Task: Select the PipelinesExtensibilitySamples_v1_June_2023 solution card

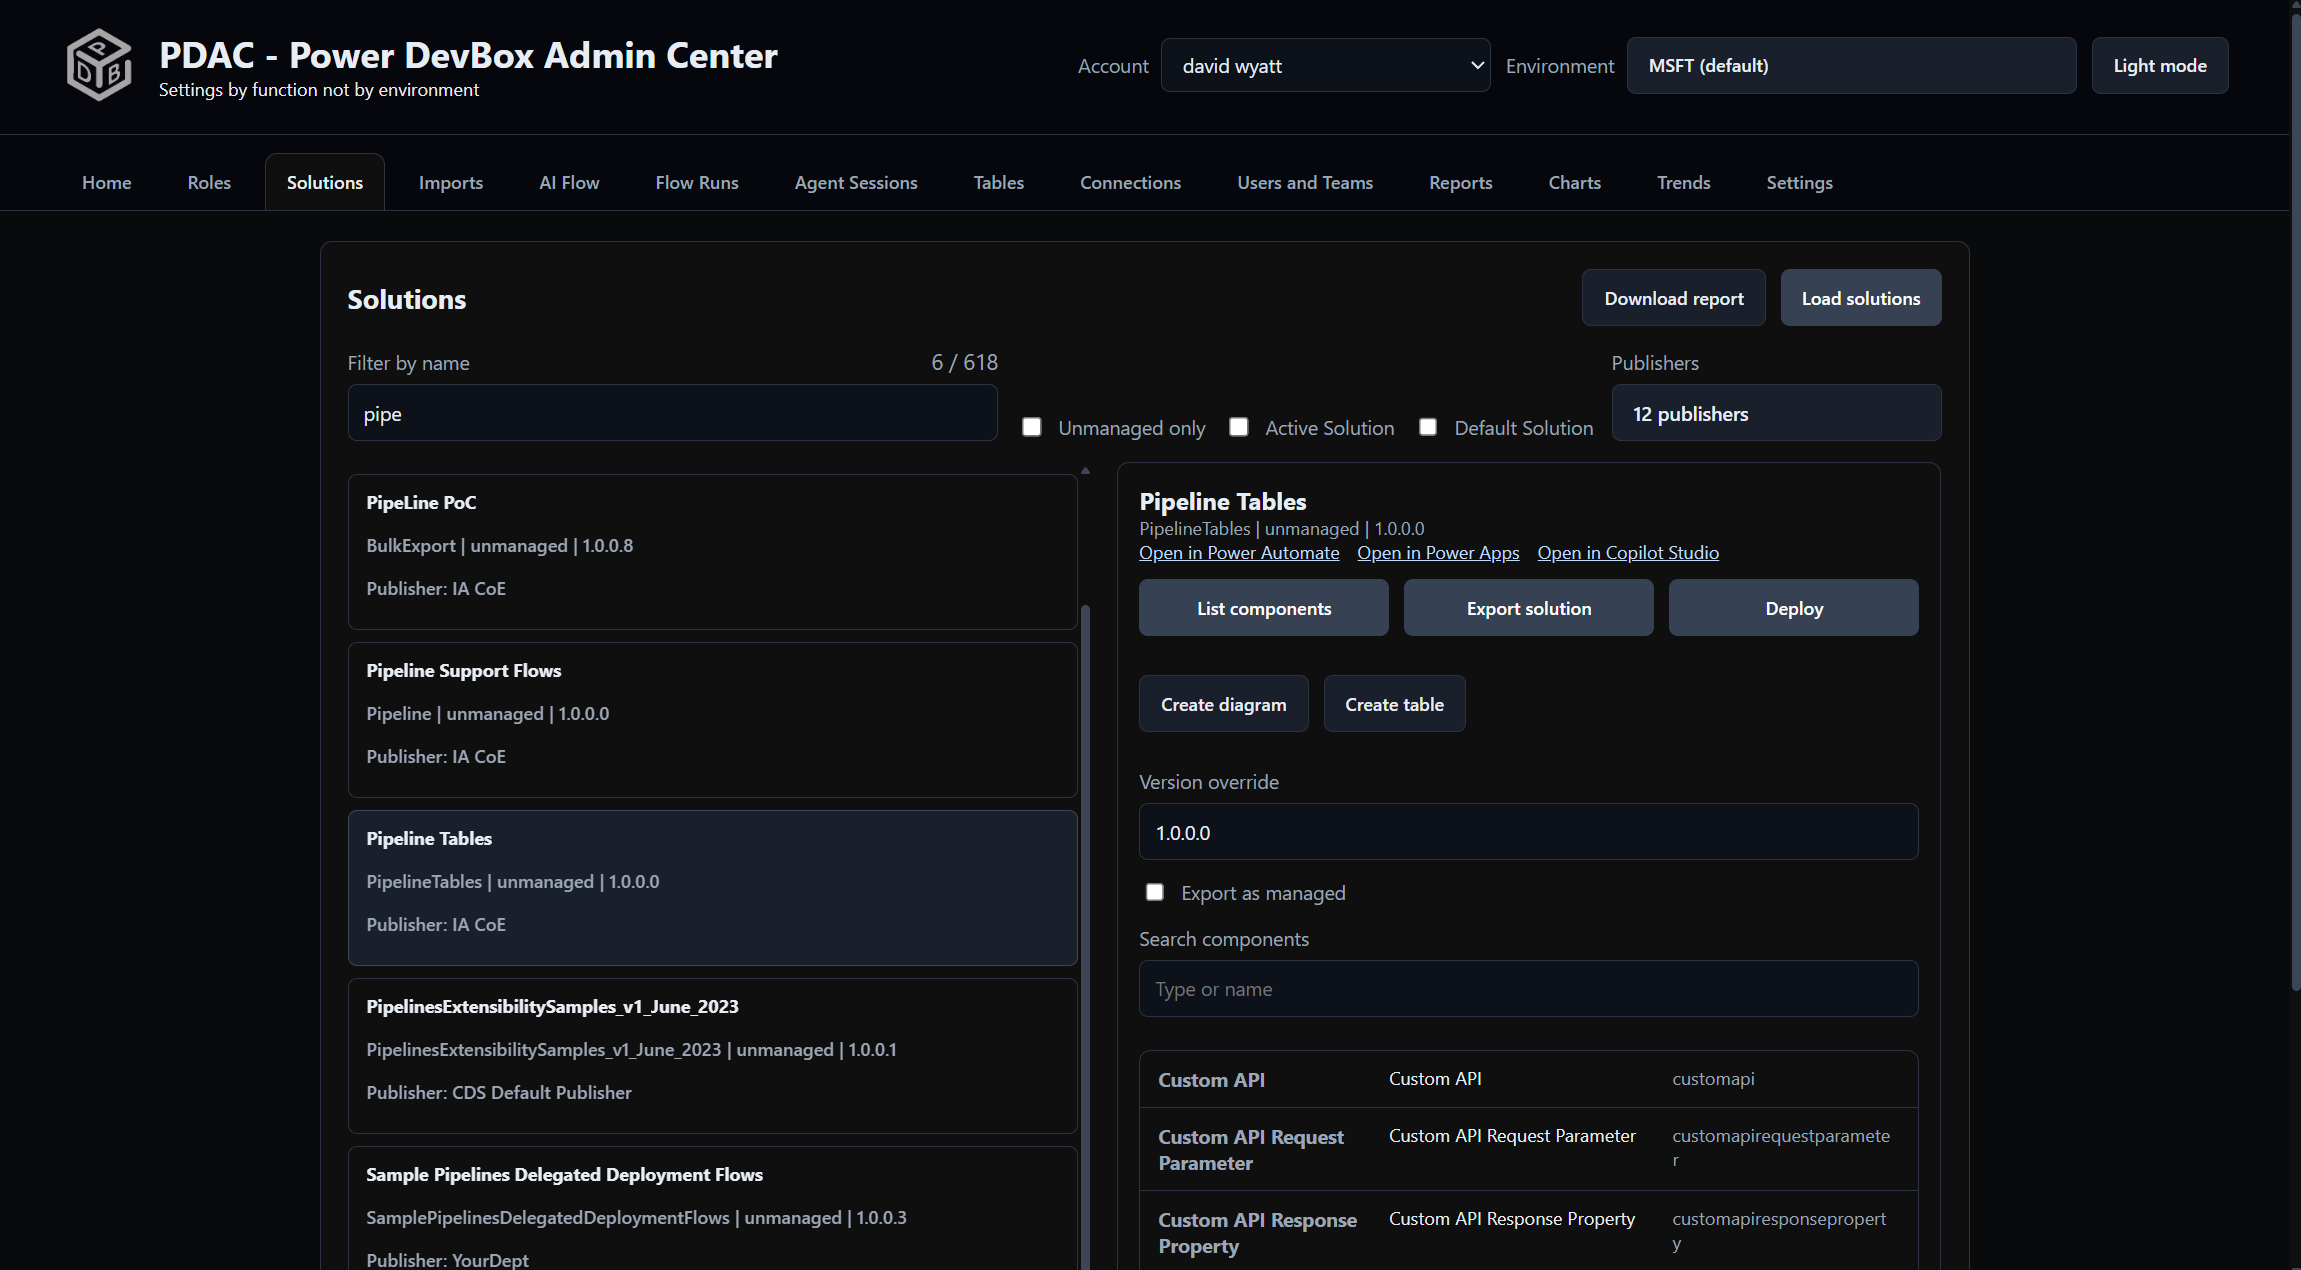Action: coord(712,1056)
